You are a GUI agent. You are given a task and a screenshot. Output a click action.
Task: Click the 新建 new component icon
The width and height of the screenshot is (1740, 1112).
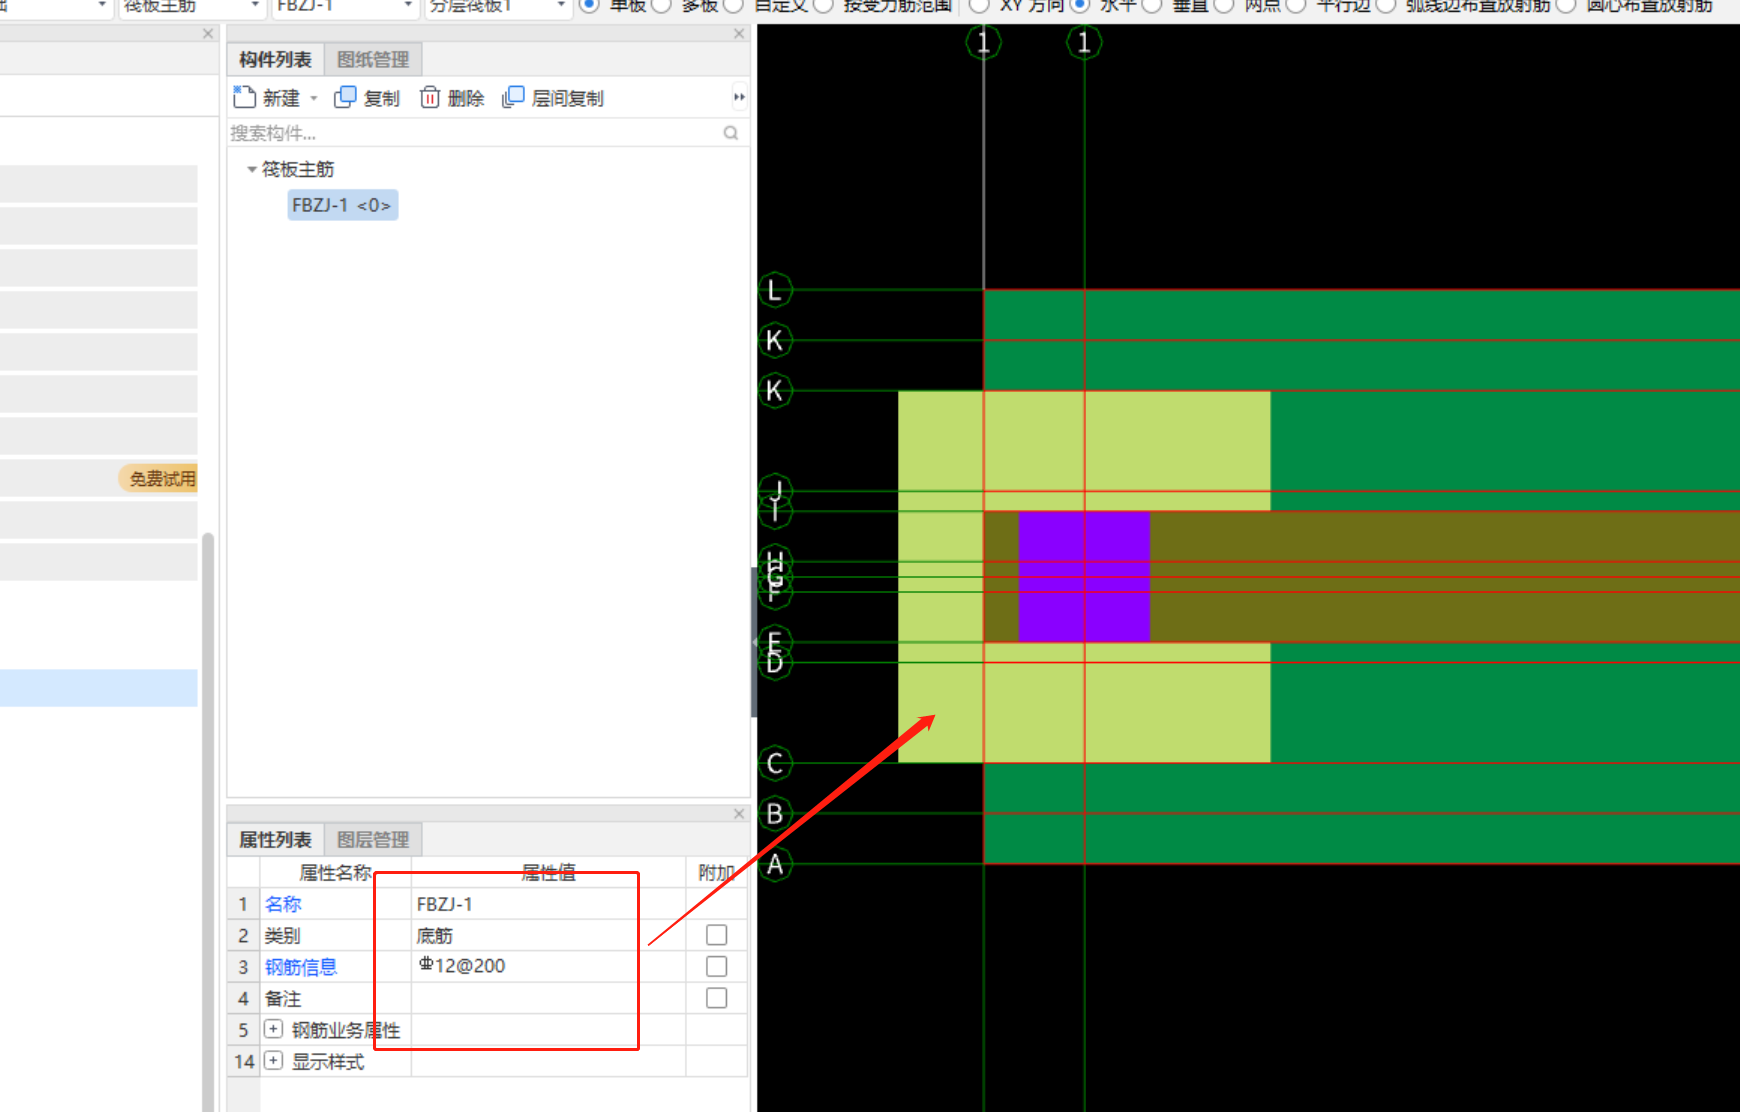tap(244, 97)
